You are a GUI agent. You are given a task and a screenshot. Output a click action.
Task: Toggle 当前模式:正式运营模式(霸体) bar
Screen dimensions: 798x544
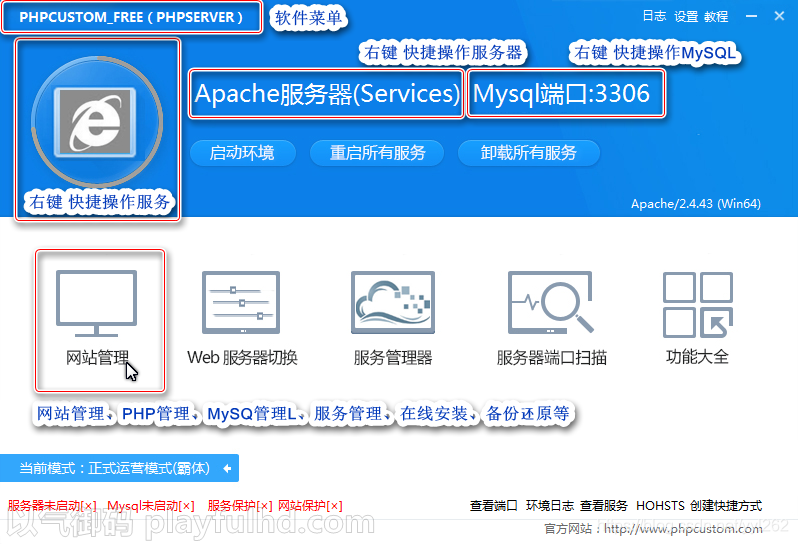pos(119,468)
